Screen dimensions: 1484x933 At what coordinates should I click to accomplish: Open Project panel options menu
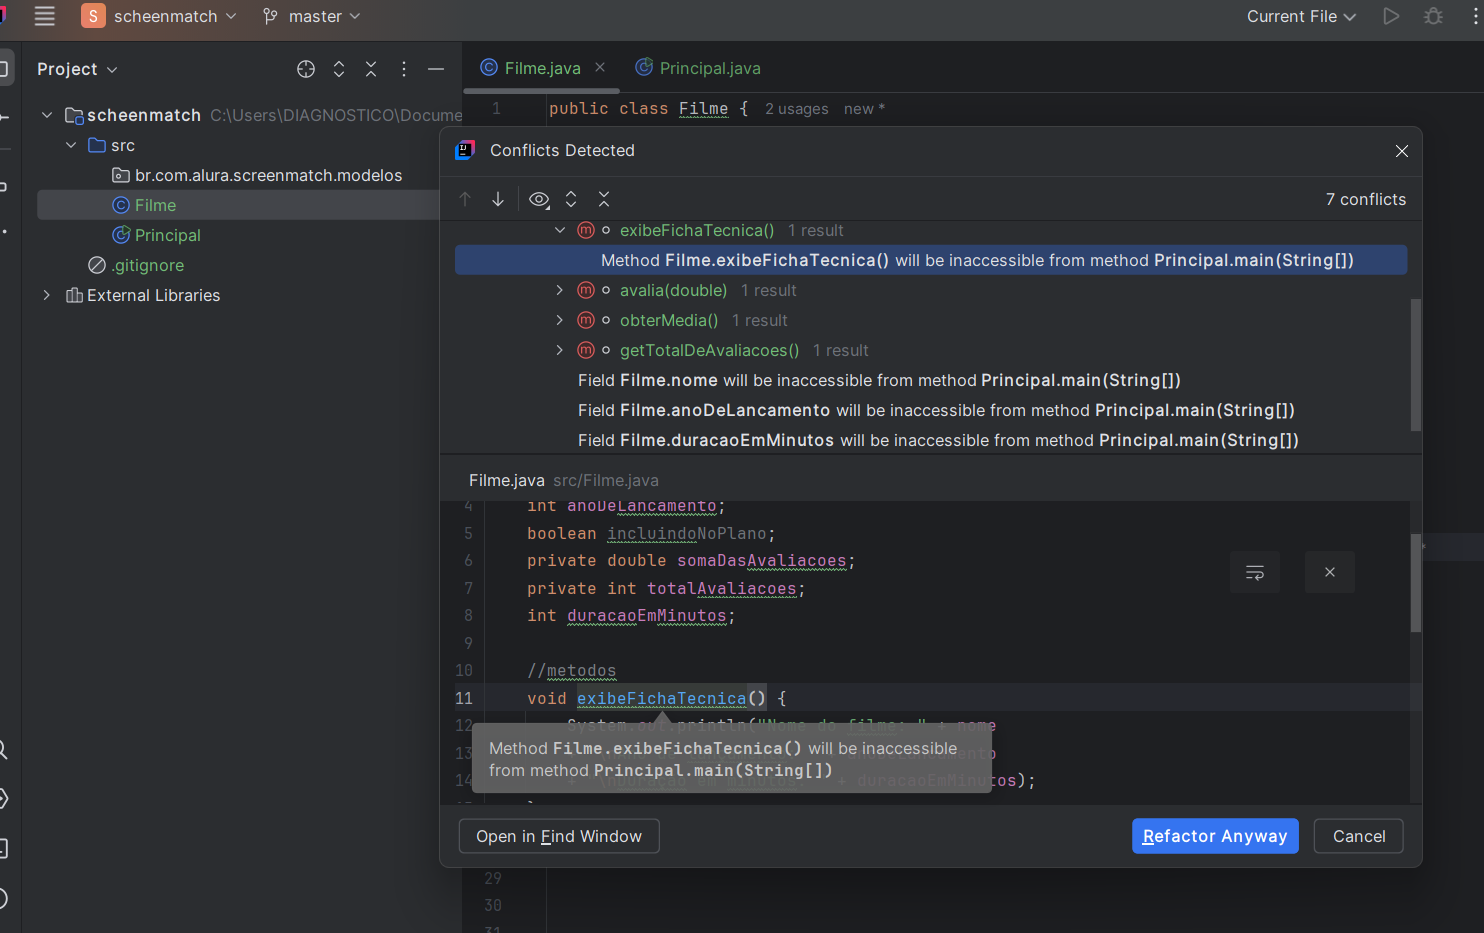[x=404, y=69]
